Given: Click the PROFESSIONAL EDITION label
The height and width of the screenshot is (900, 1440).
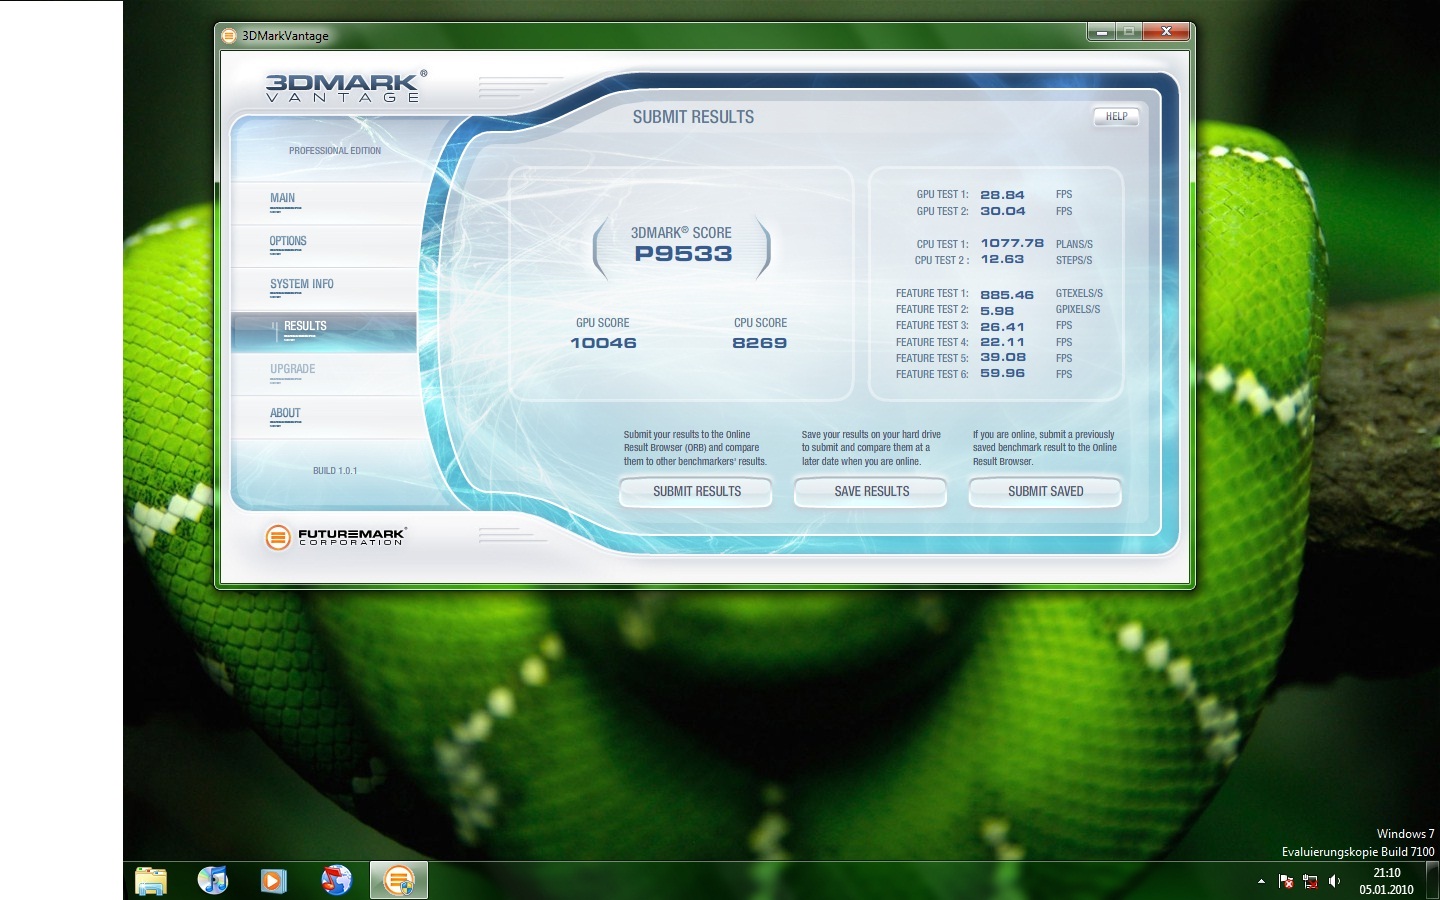Looking at the screenshot, I should pos(335,151).
